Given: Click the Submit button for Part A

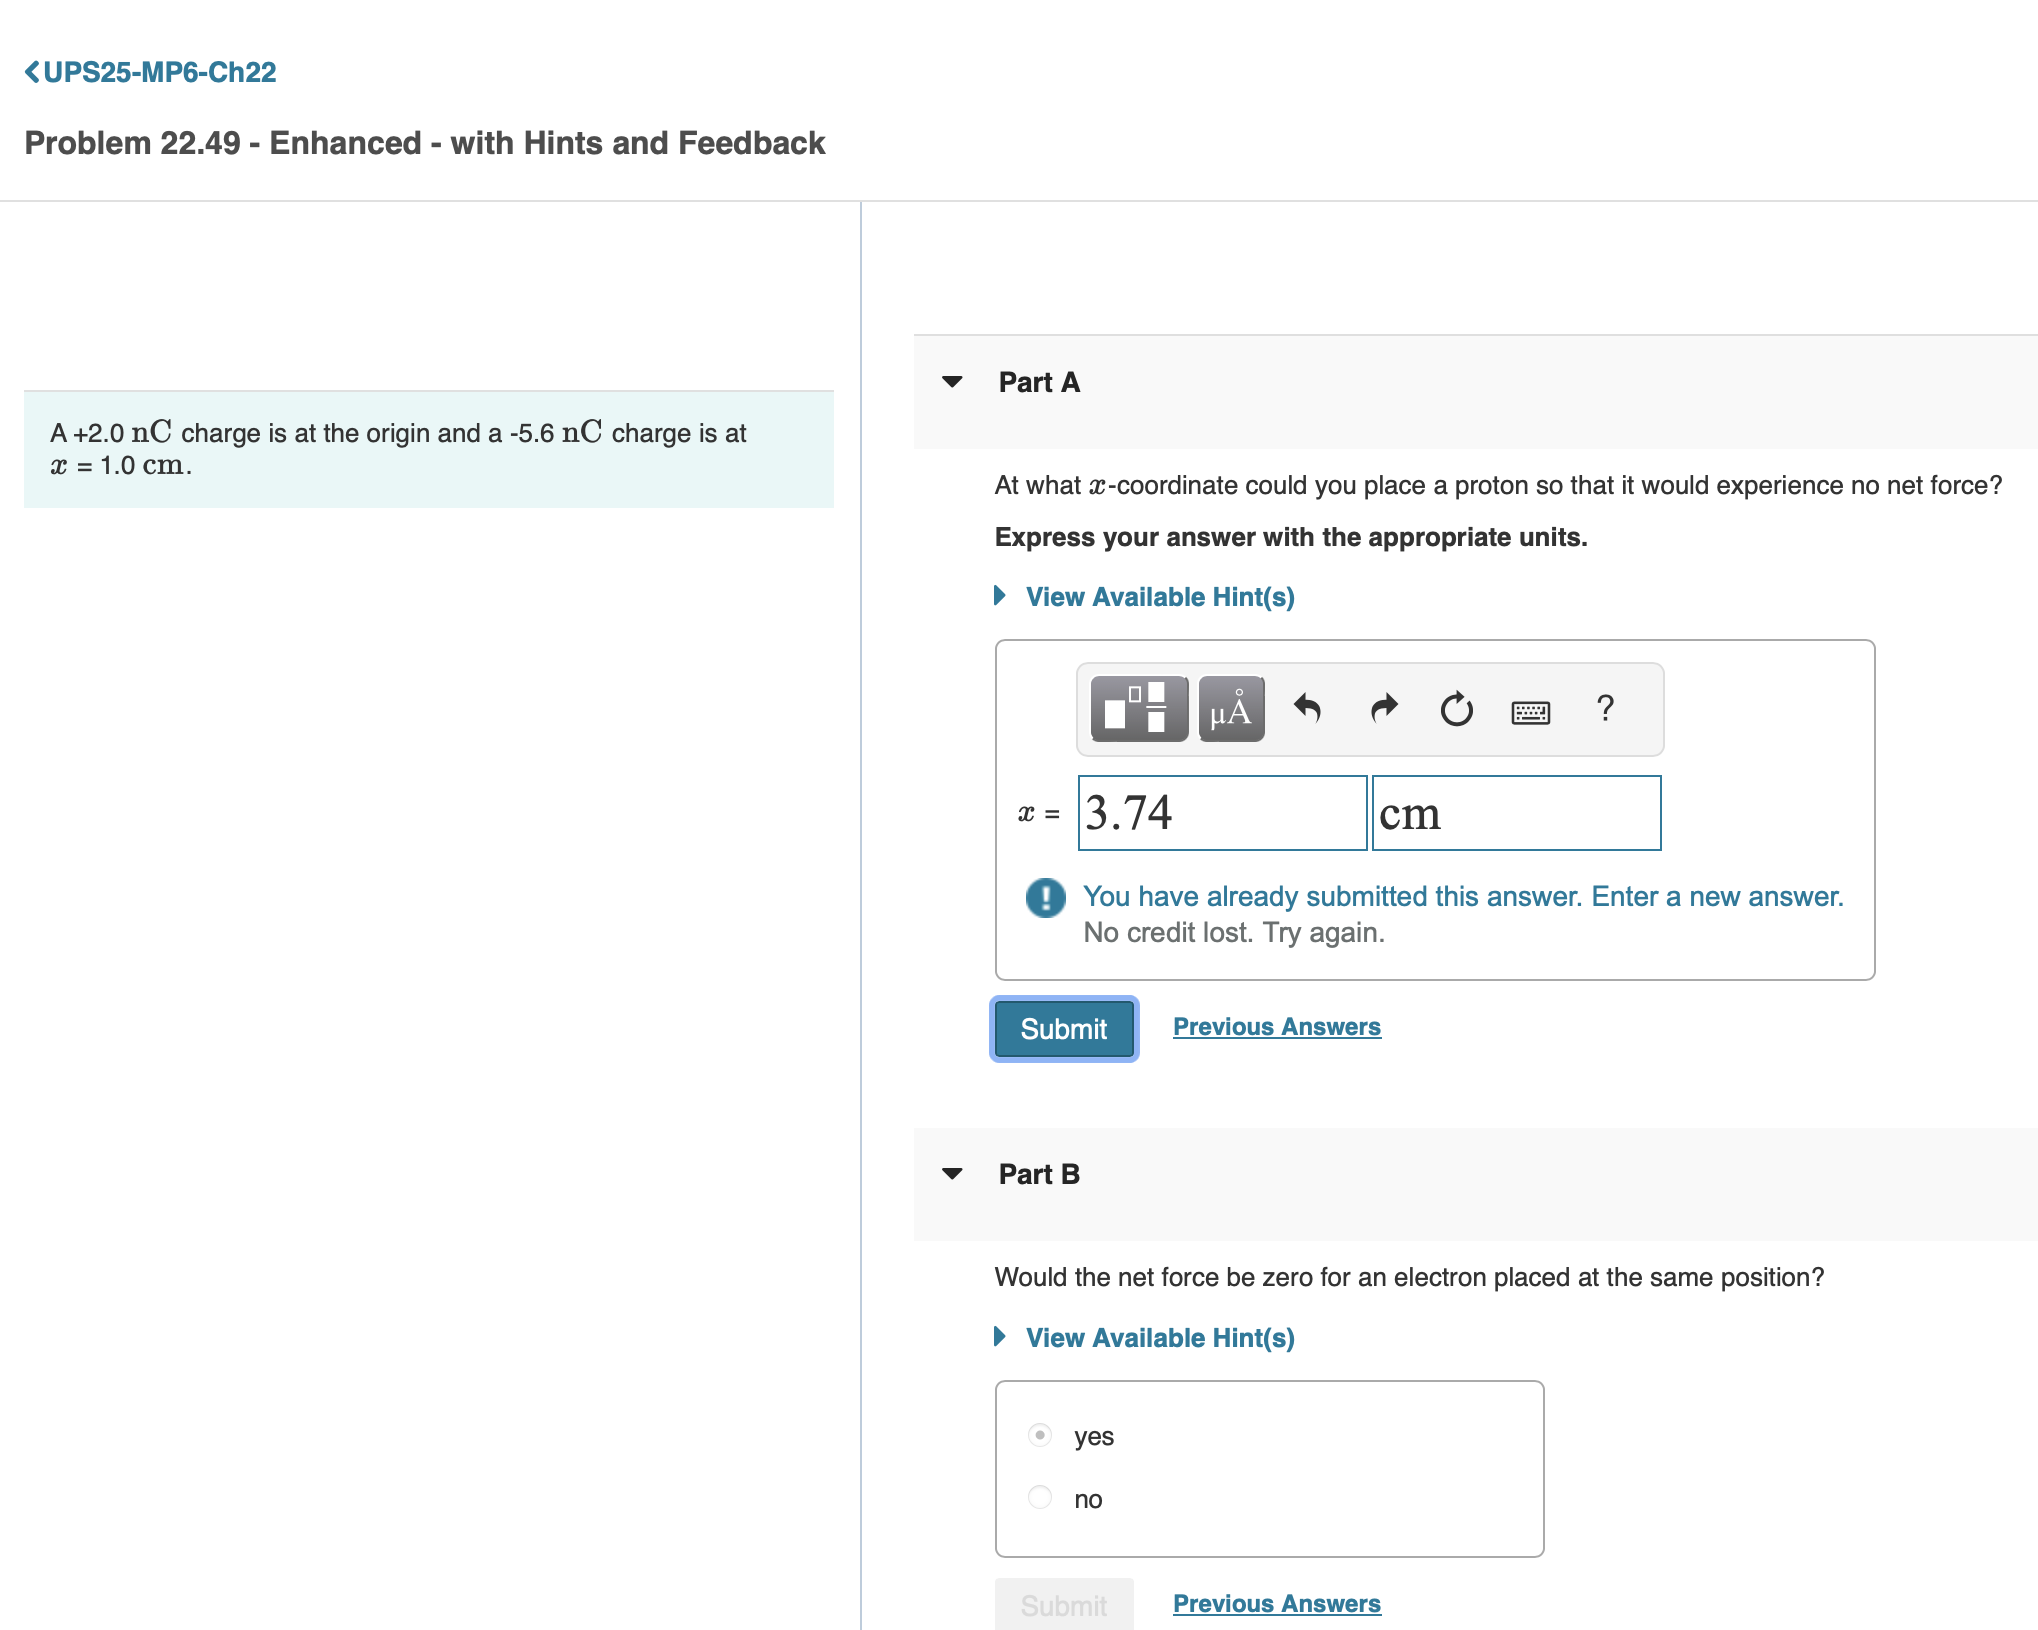Looking at the screenshot, I should pos(1063,1029).
